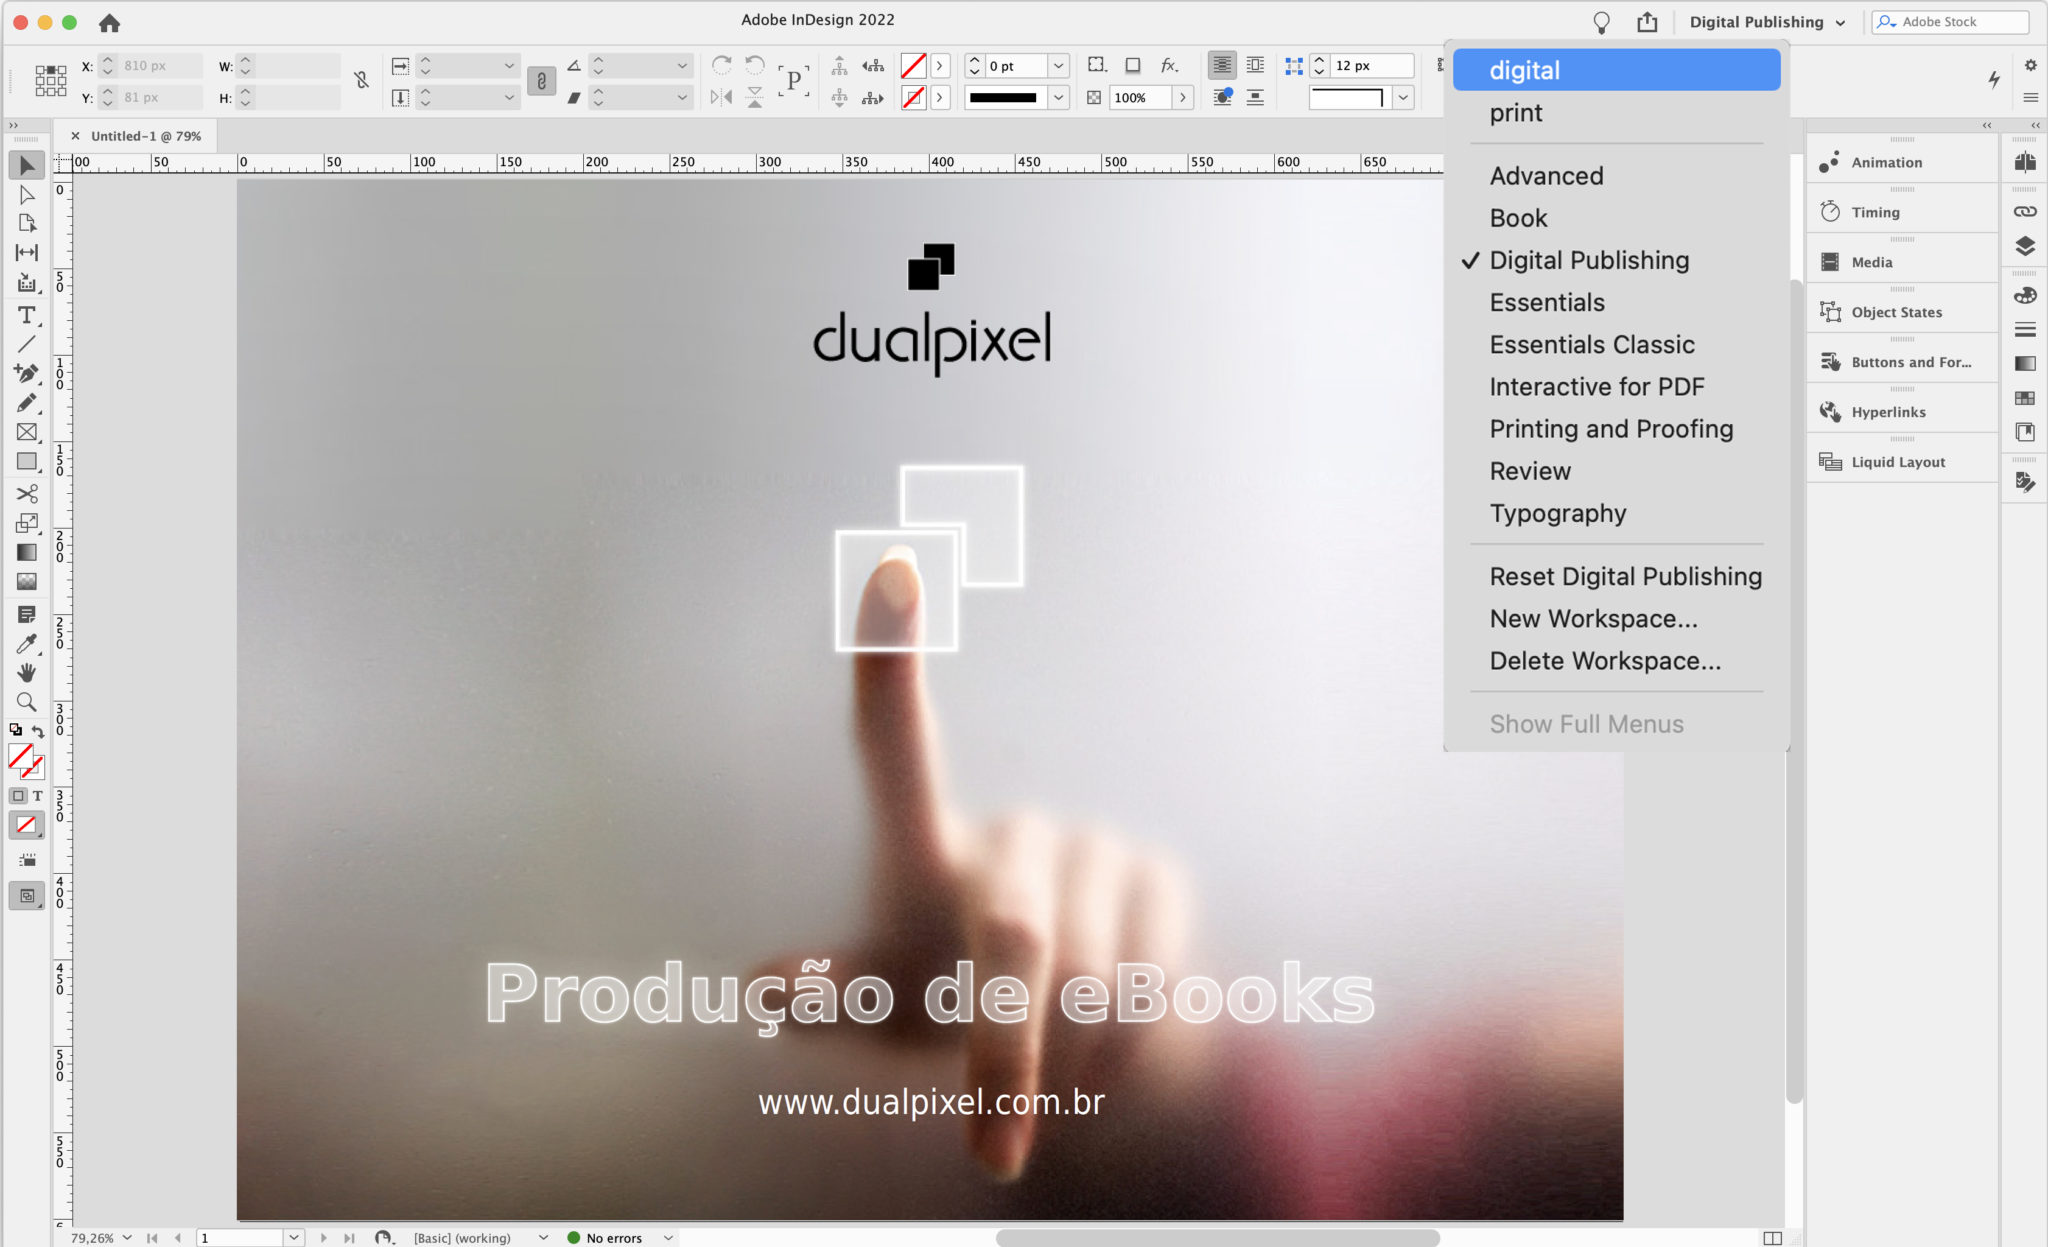This screenshot has width=2048, height=1247.
Task: Select the Zoom tool
Action: coord(27,702)
